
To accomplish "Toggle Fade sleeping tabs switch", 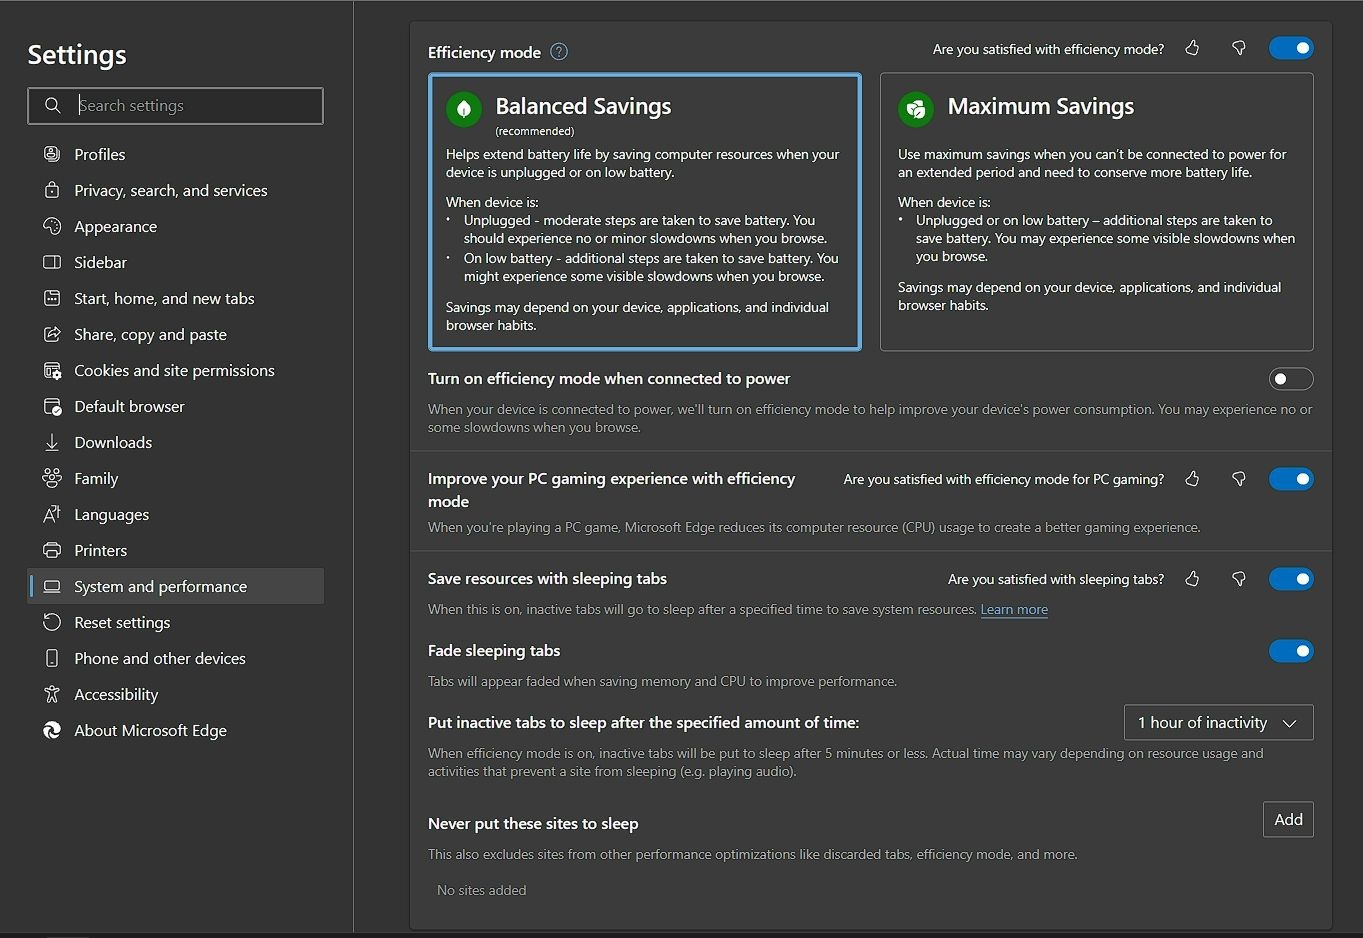I will tap(1291, 651).
